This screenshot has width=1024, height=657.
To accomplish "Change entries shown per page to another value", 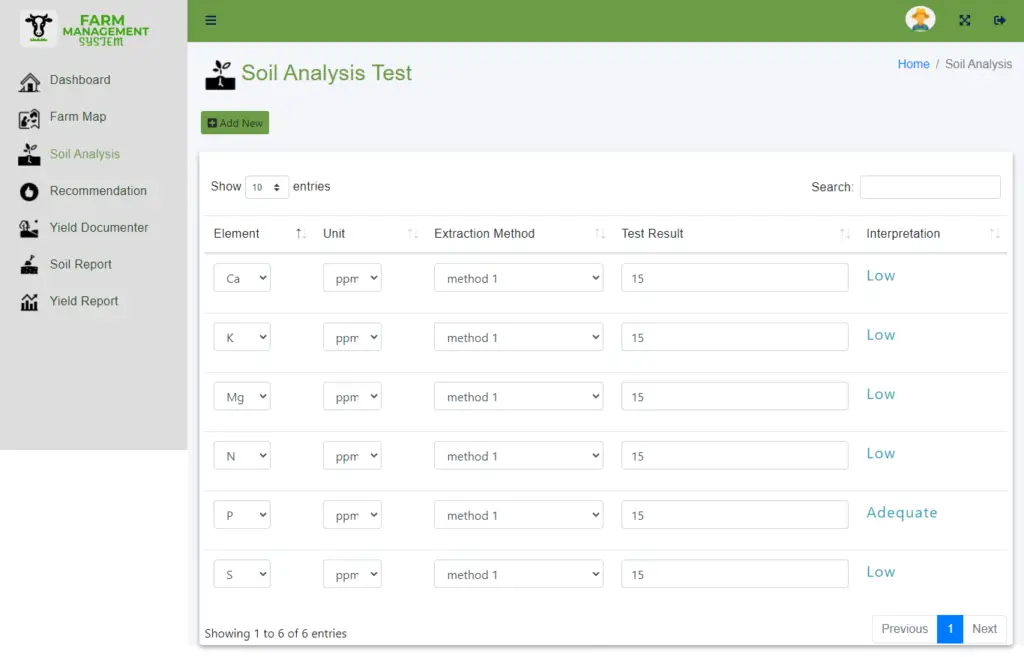I will click(267, 186).
